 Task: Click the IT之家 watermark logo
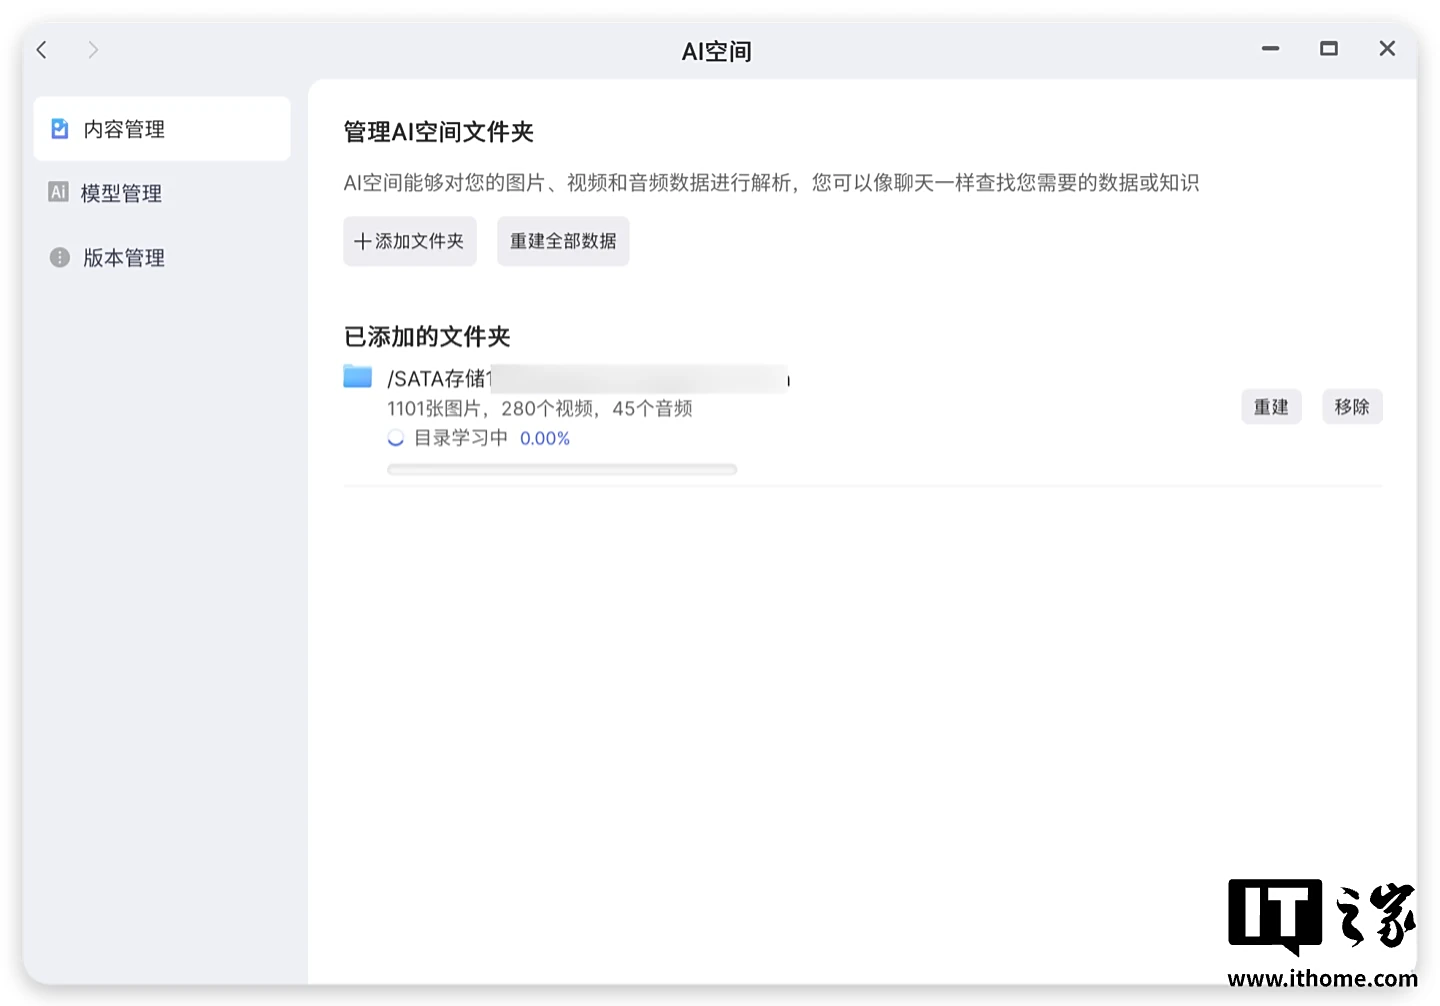click(1321, 932)
